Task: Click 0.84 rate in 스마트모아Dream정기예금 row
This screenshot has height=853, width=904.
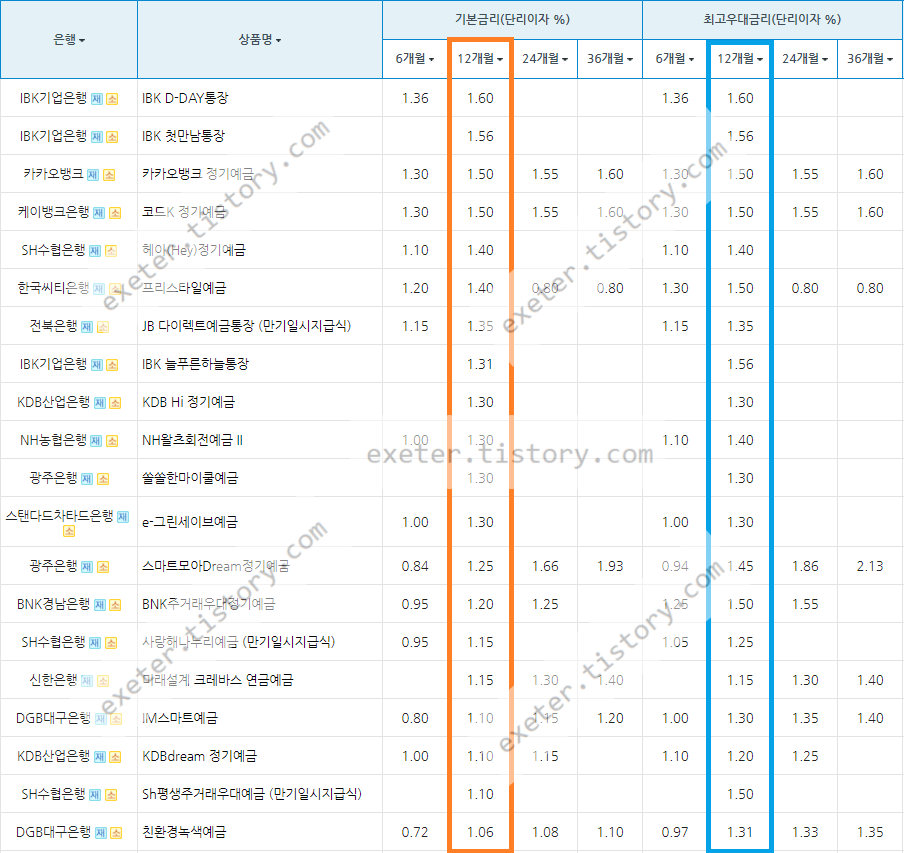Action: click(x=415, y=567)
